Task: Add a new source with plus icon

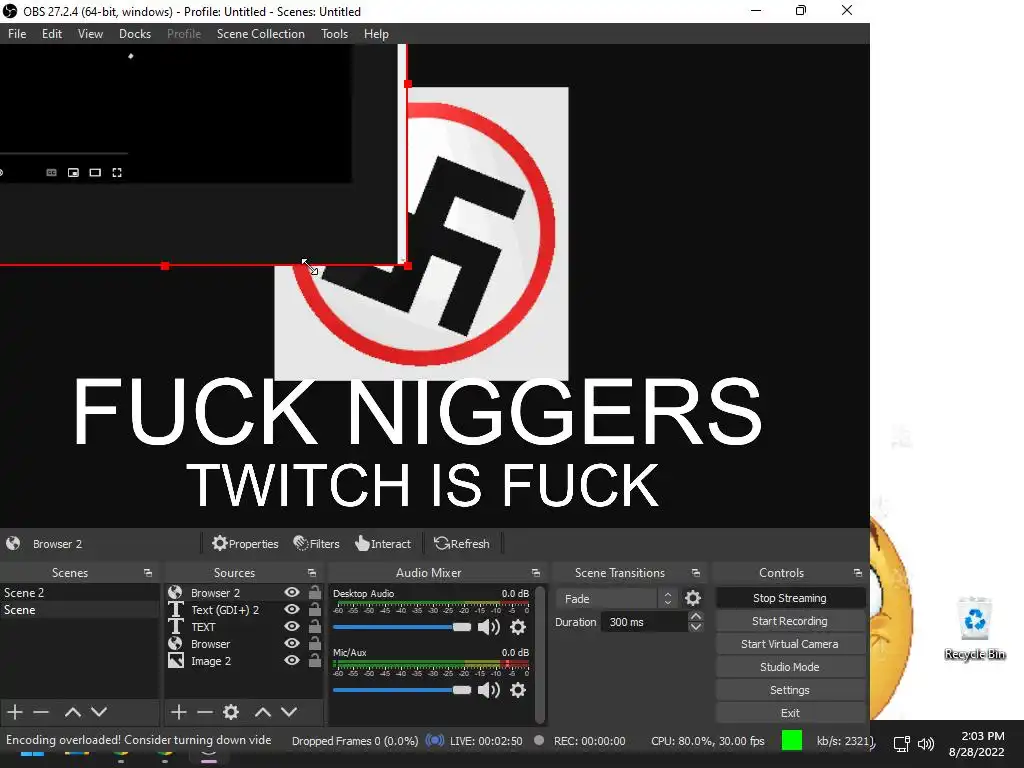Action: point(178,712)
